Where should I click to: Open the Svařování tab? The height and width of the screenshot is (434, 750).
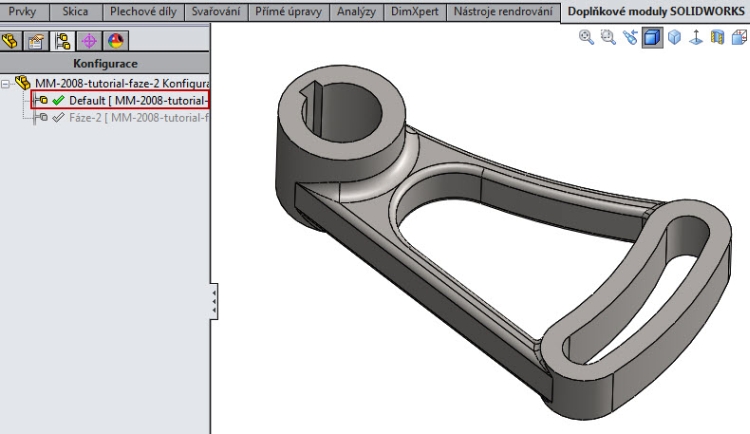[x=216, y=11]
